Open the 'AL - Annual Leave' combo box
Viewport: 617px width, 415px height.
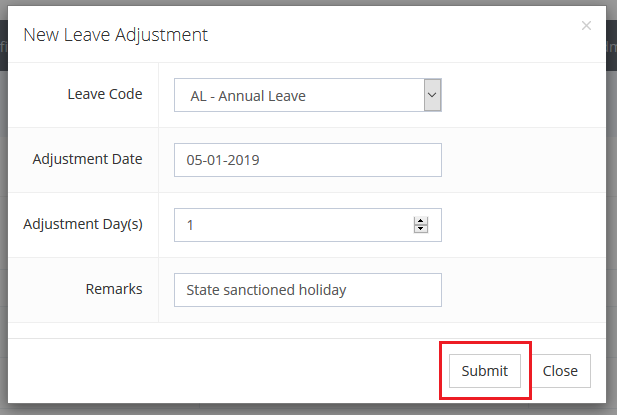pyautogui.click(x=298, y=96)
